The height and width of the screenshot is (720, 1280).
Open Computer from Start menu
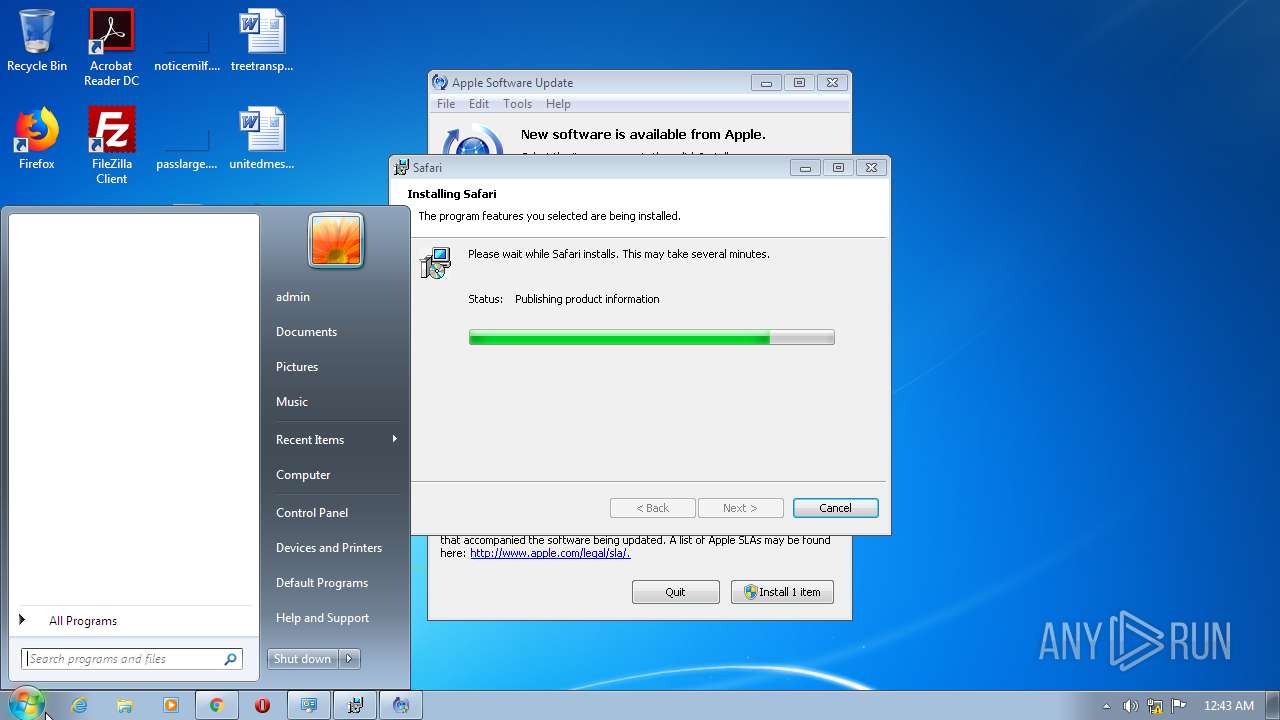[303, 475]
